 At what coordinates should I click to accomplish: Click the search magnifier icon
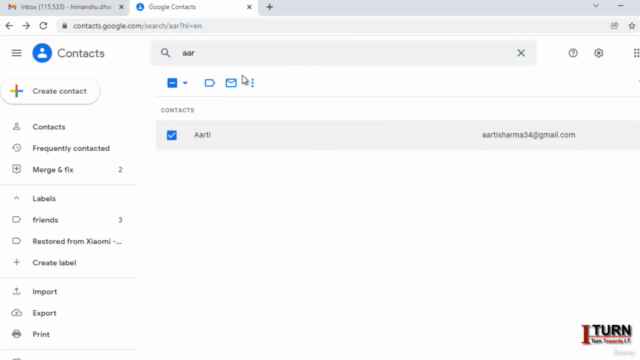point(165,53)
